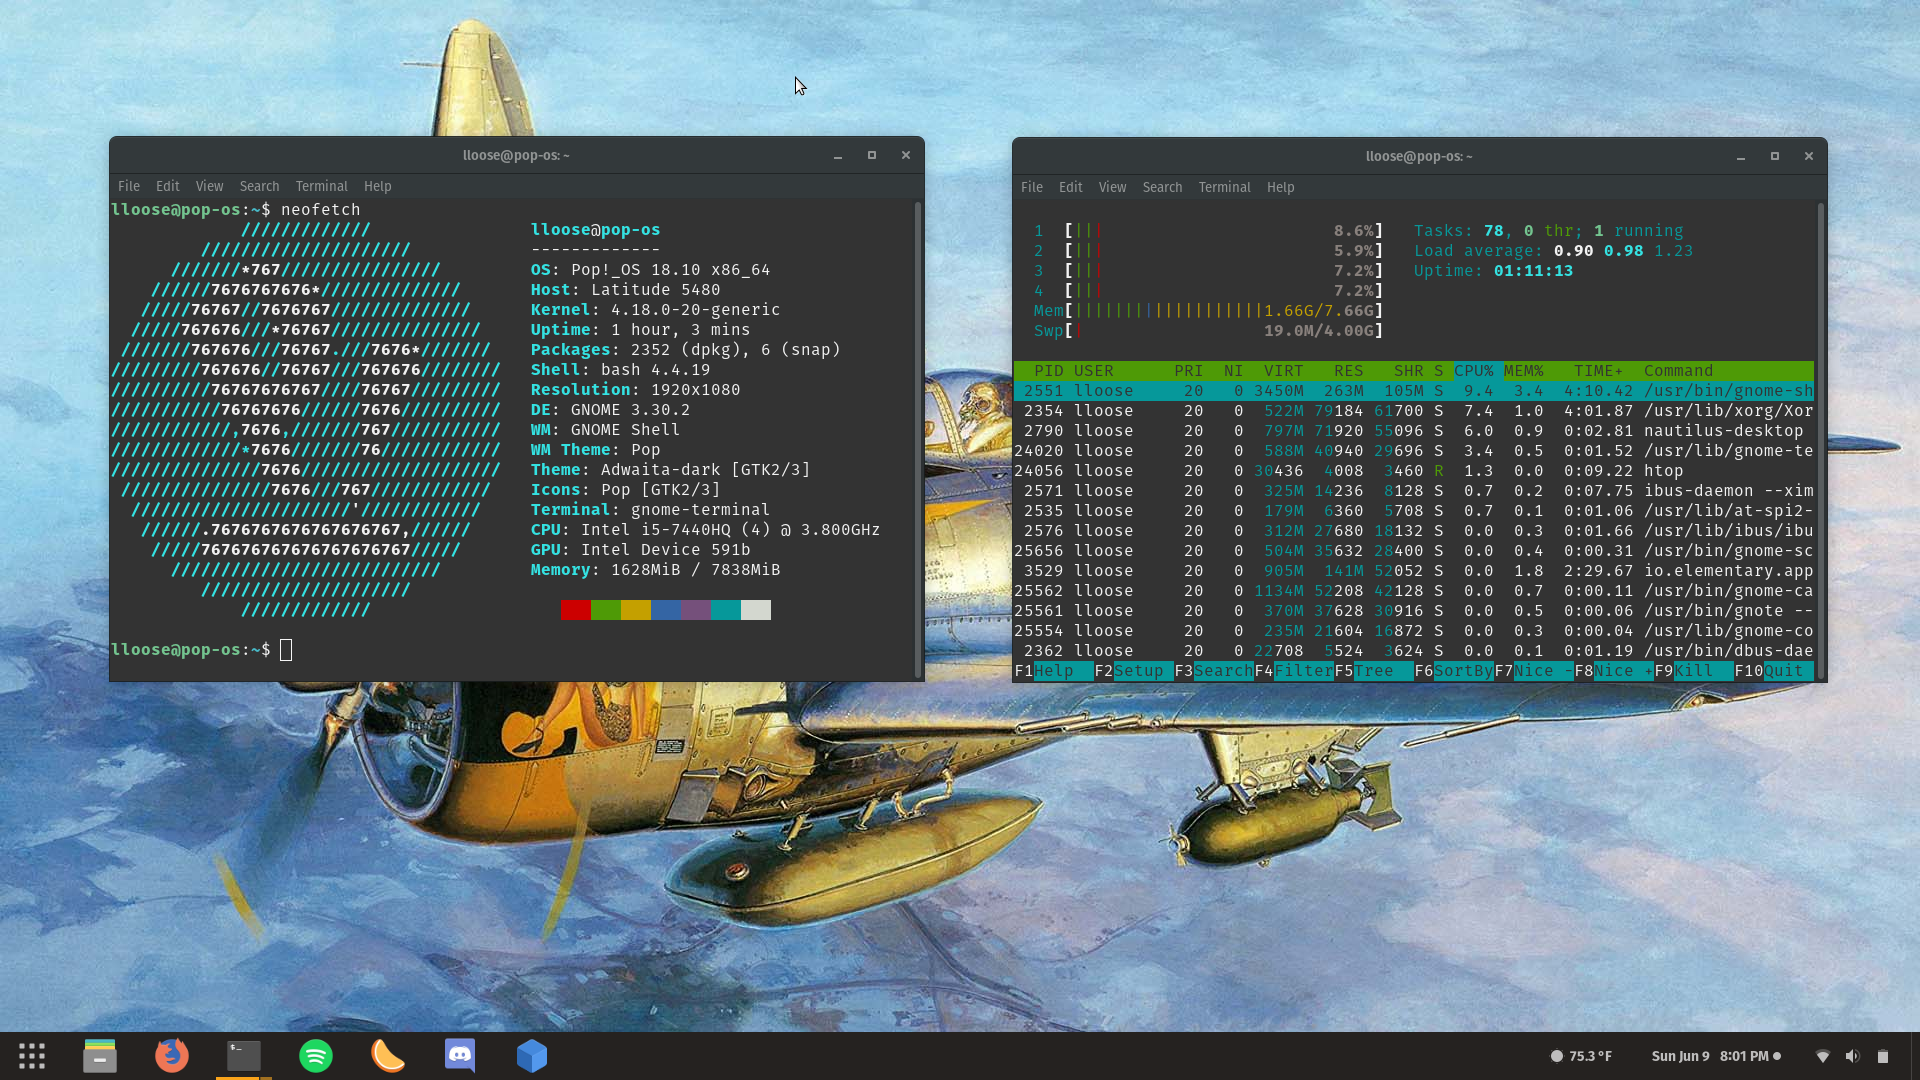Click the volume speaker tray icon
Image resolution: width=1920 pixels, height=1080 pixels.
pos(1852,1056)
